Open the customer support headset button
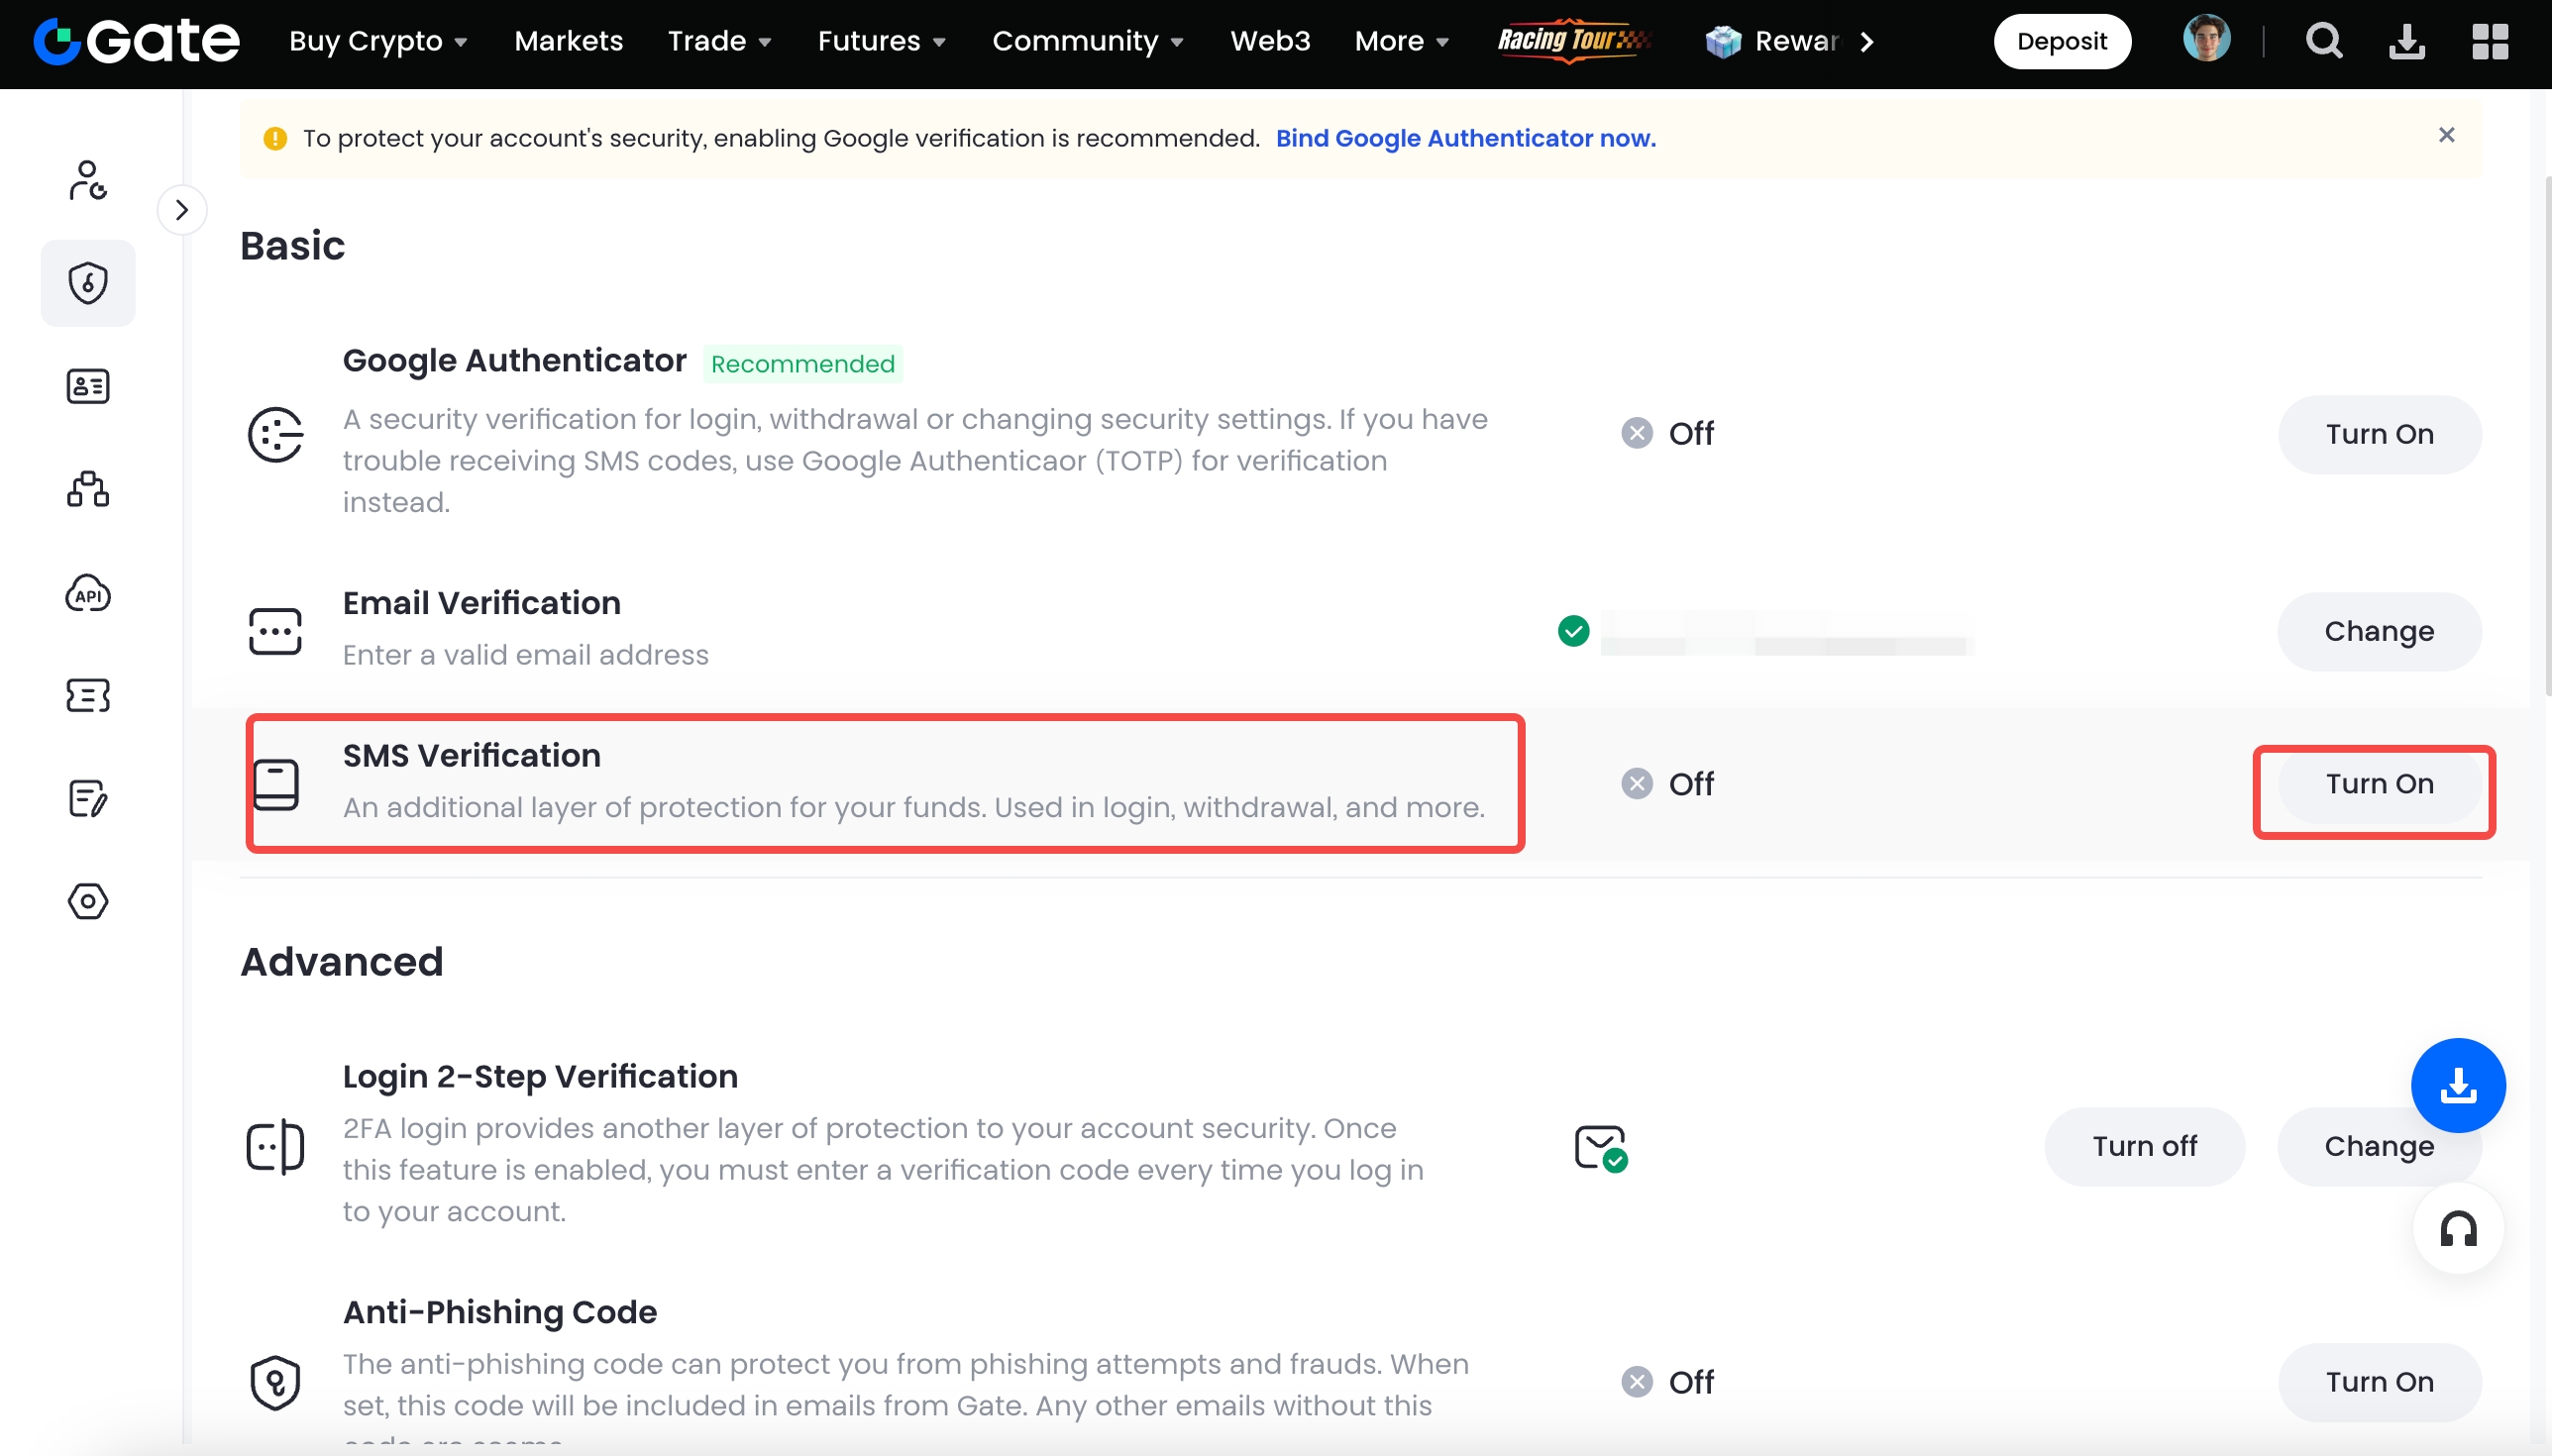Viewport: 2552px width, 1456px height. [2457, 1228]
